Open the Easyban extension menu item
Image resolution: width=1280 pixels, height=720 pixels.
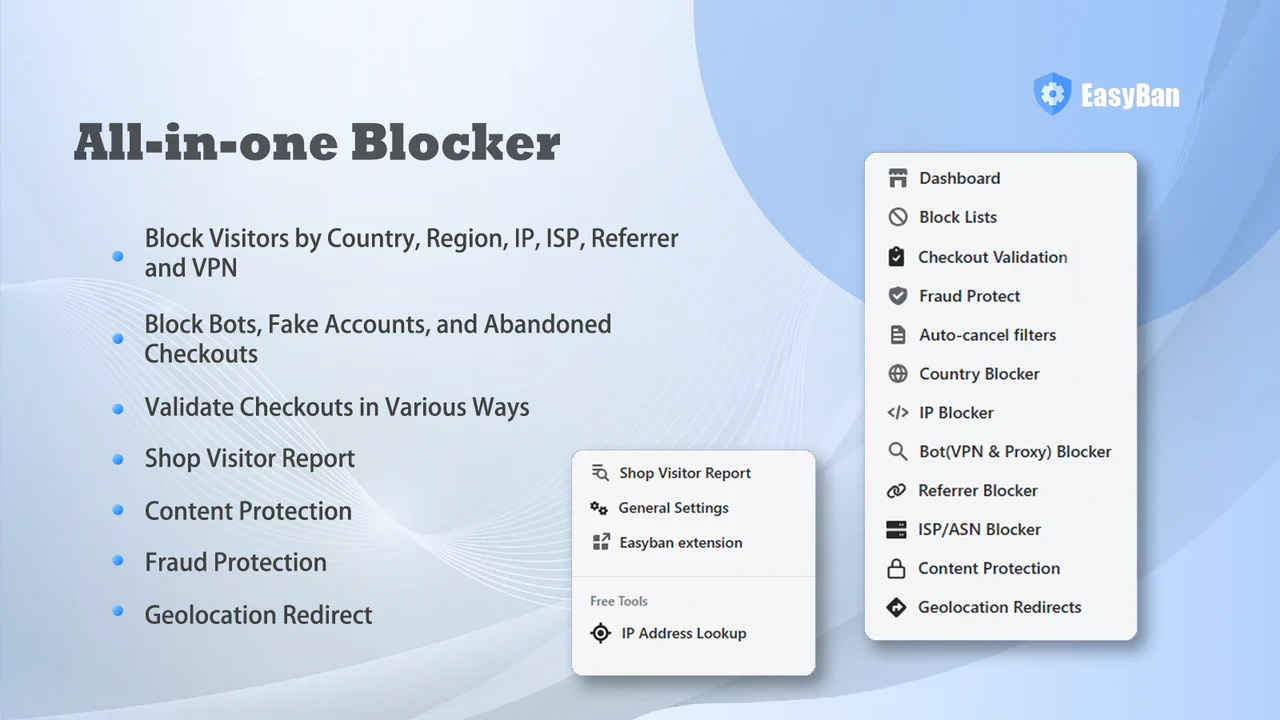[x=680, y=542]
